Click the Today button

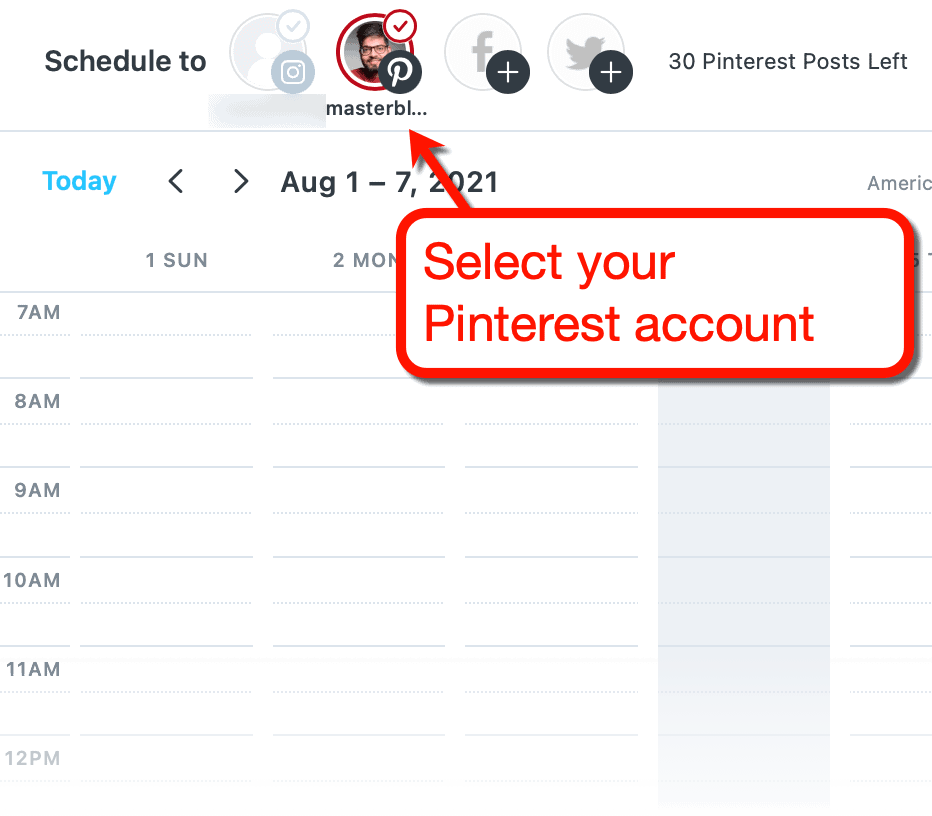(79, 181)
